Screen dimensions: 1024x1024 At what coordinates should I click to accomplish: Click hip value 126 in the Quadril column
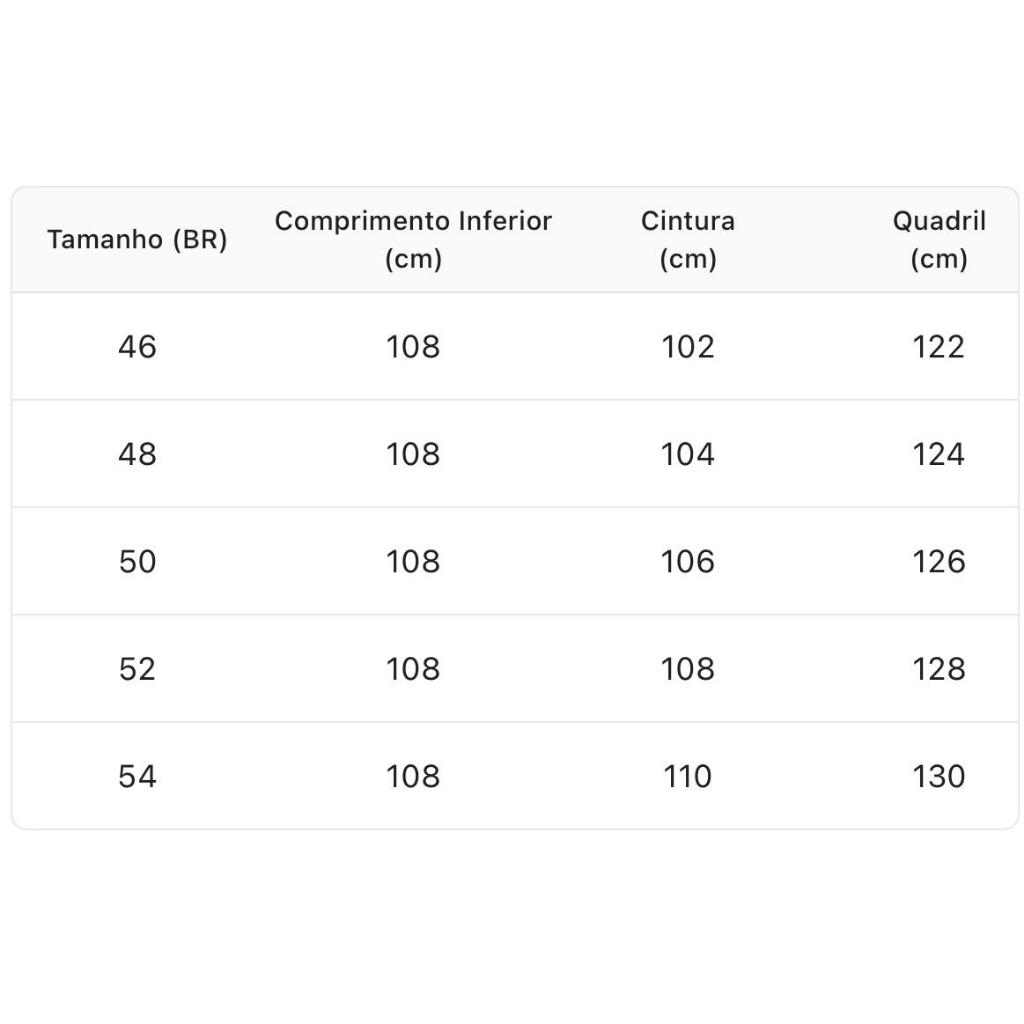click(x=939, y=562)
